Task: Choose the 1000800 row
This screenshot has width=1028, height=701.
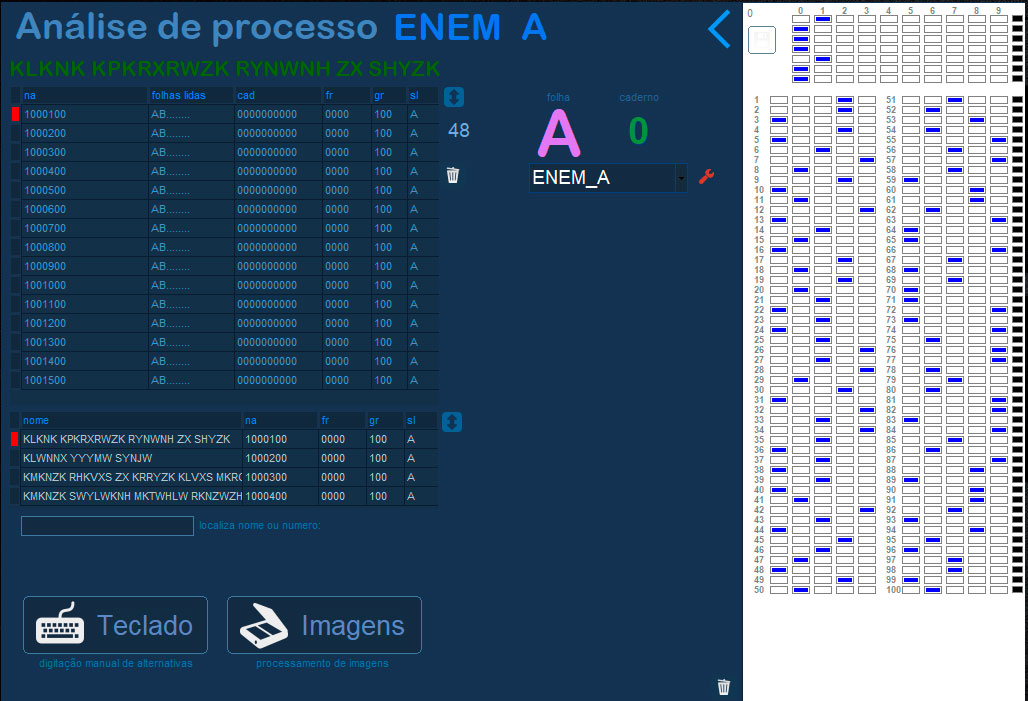Action: (225, 247)
